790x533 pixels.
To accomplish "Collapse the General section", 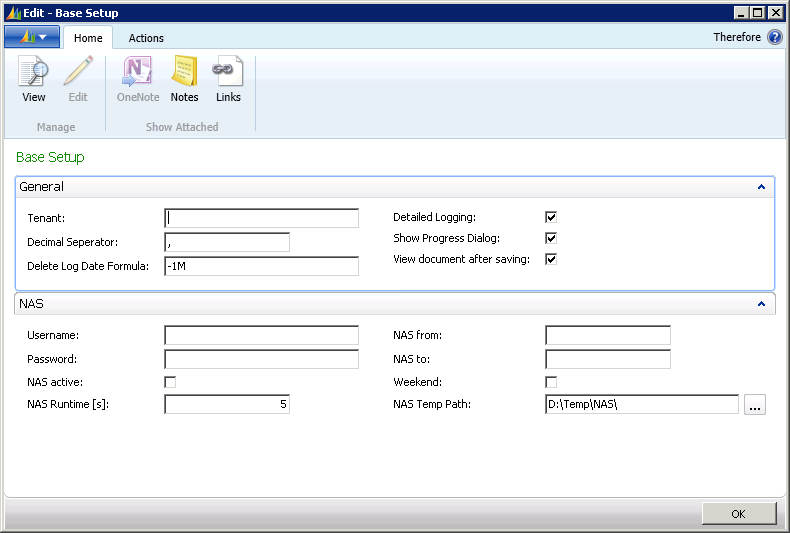I will coord(760,187).
